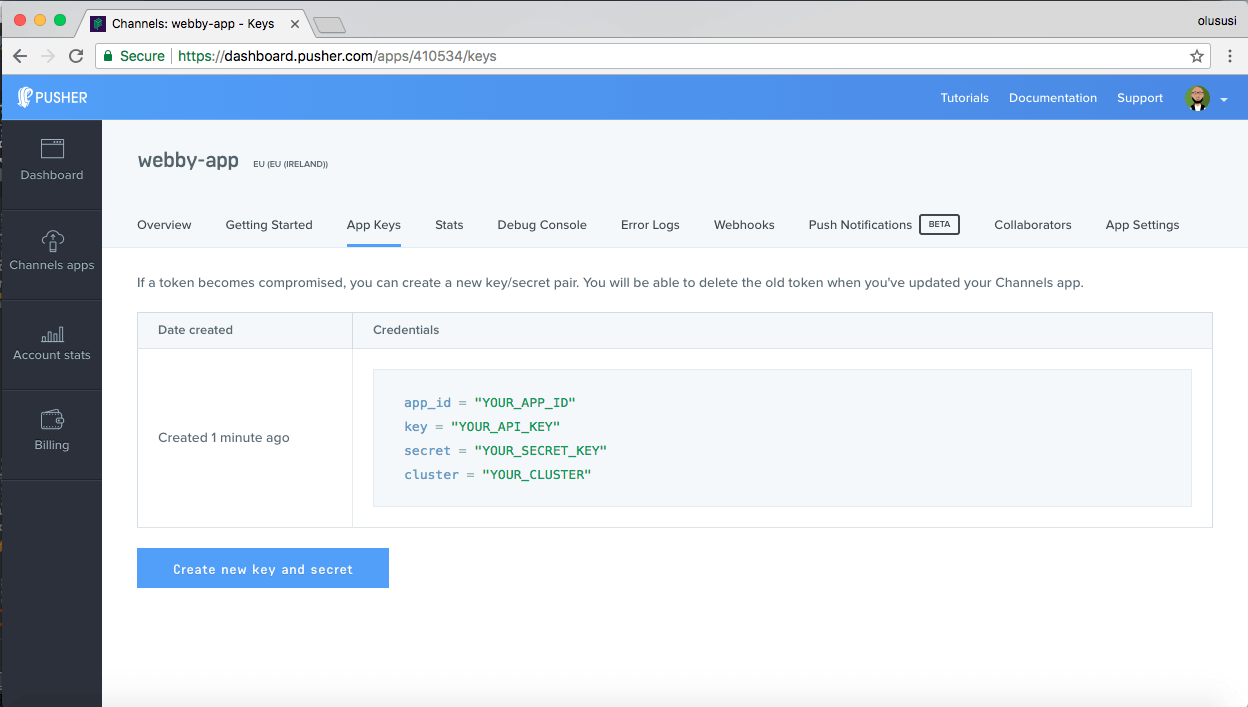Click the browser address bar URL

pos(337,56)
